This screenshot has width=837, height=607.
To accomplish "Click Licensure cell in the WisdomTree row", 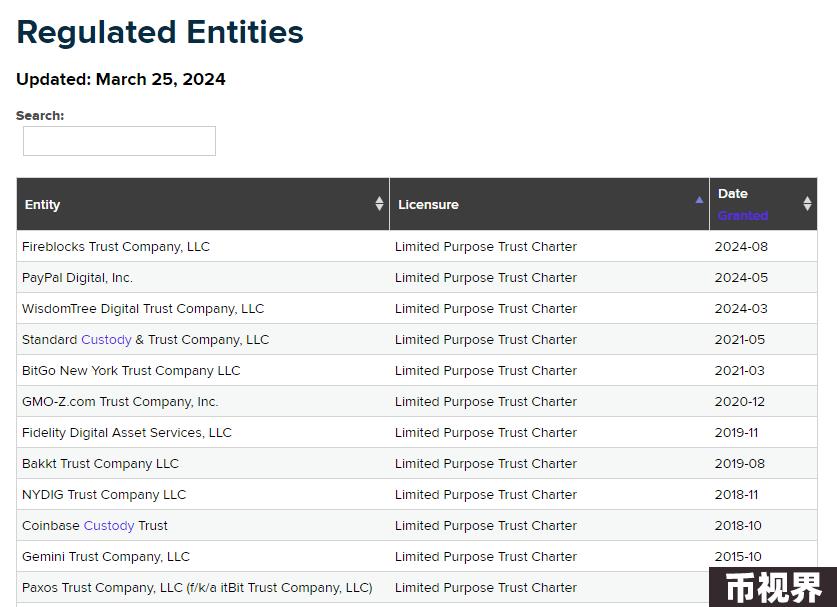I will point(486,309).
